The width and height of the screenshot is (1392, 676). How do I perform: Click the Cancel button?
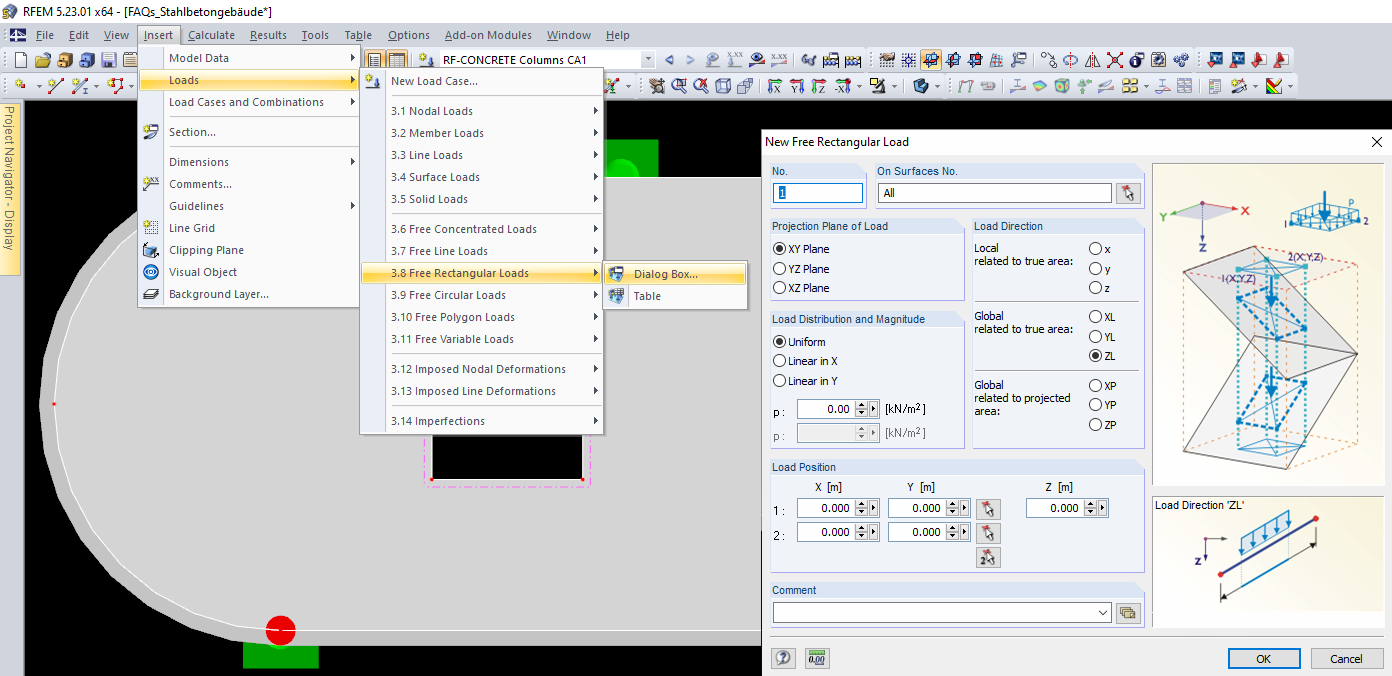(1346, 658)
